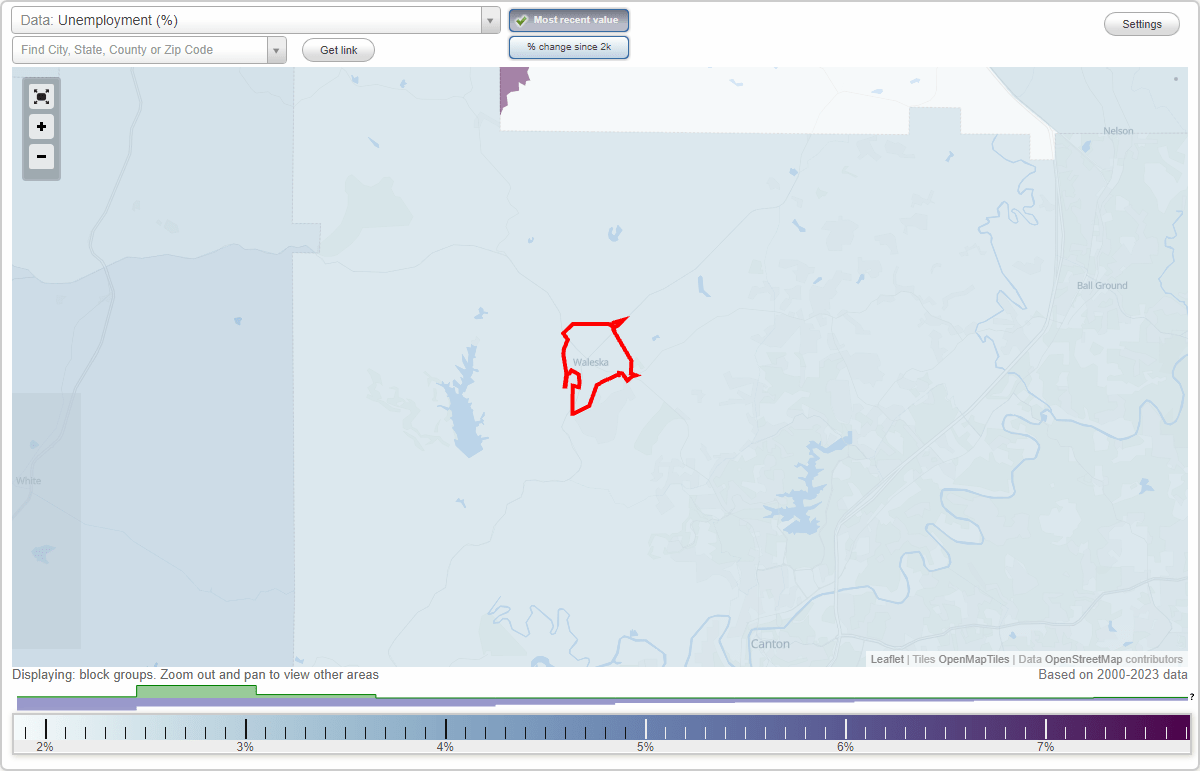Open the OpenMapTiles attribution link
1200x771 pixels.
click(973, 659)
